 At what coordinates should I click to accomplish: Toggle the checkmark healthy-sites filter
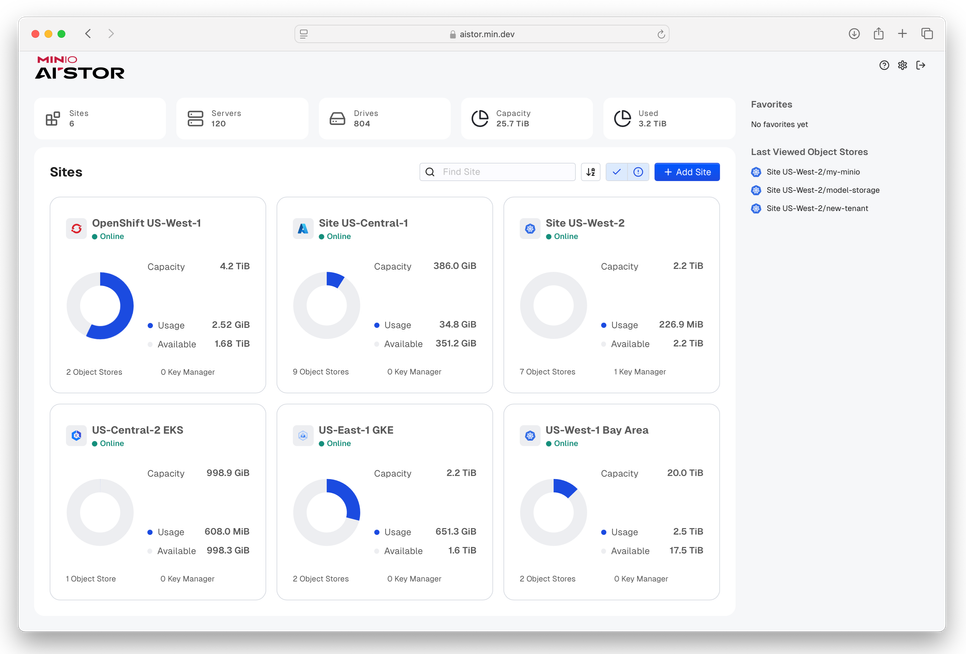pos(617,172)
